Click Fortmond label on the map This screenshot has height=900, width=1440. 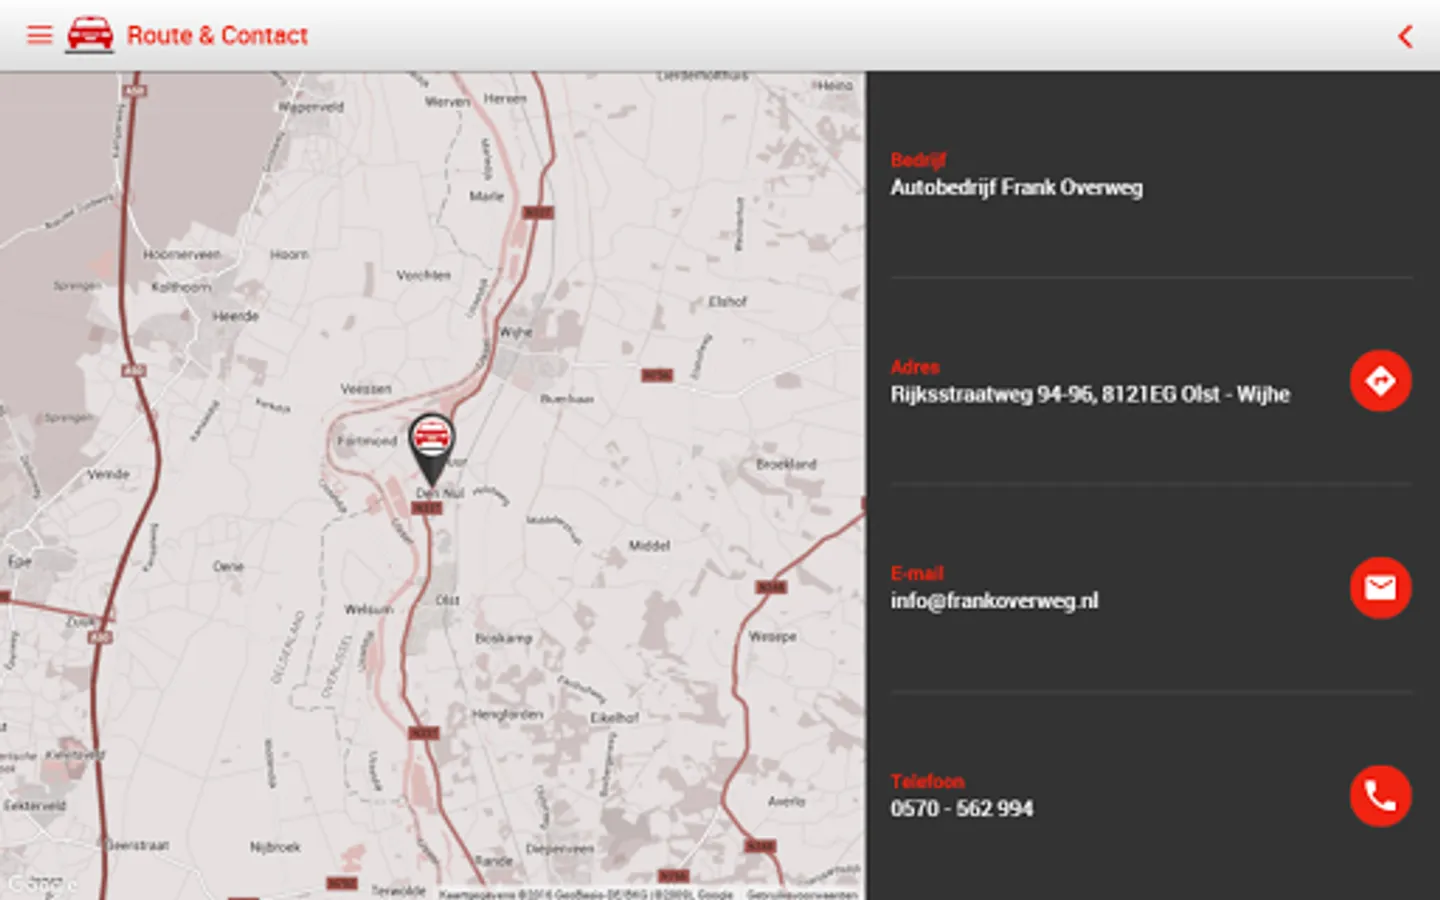366,441
